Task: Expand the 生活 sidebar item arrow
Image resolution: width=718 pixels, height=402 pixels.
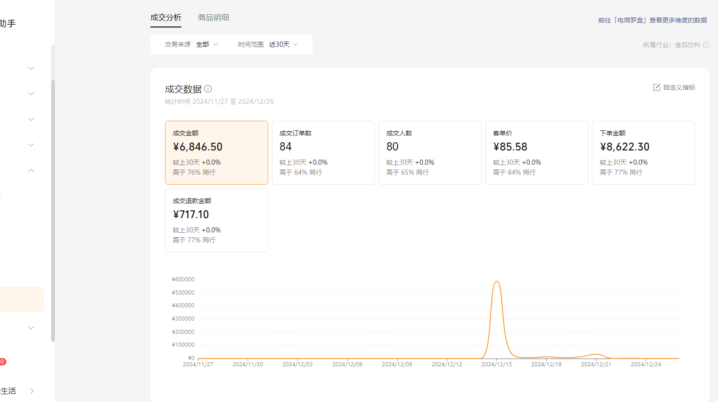Action: (31, 391)
